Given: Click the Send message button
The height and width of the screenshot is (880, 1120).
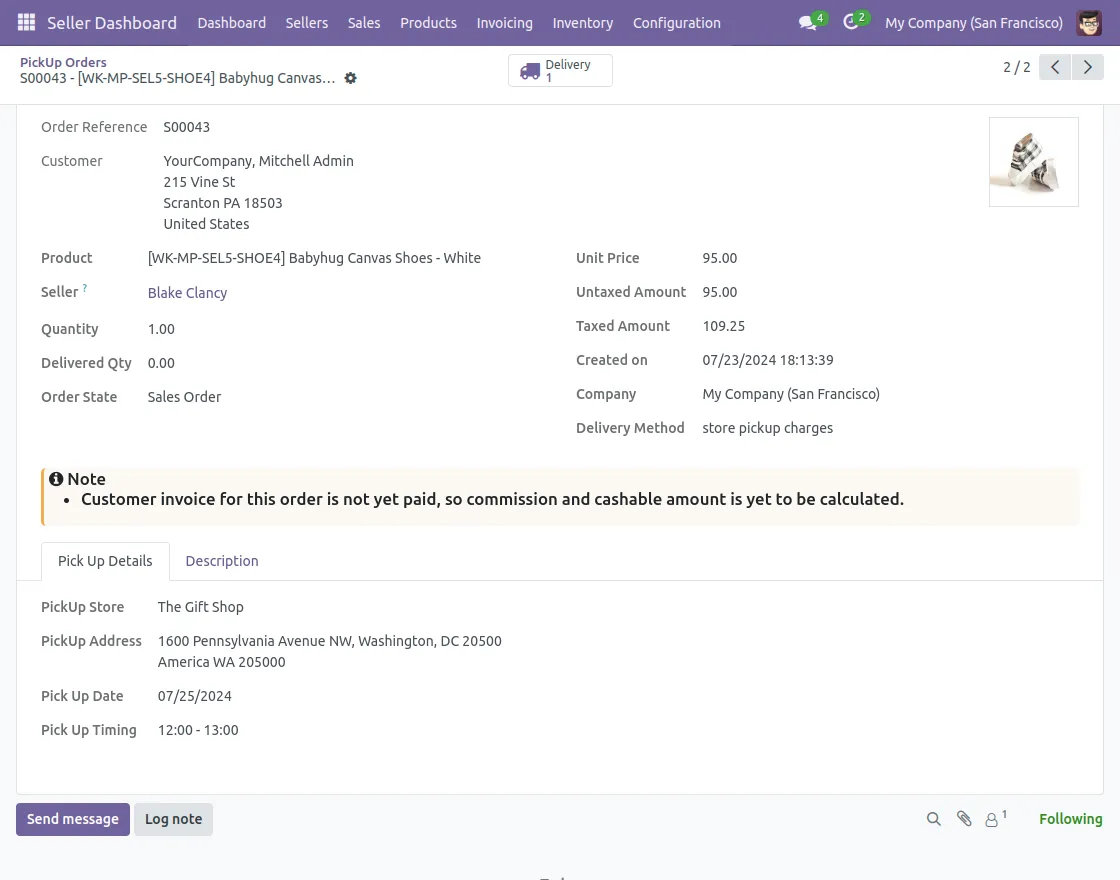Looking at the screenshot, I should [x=73, y=819].
